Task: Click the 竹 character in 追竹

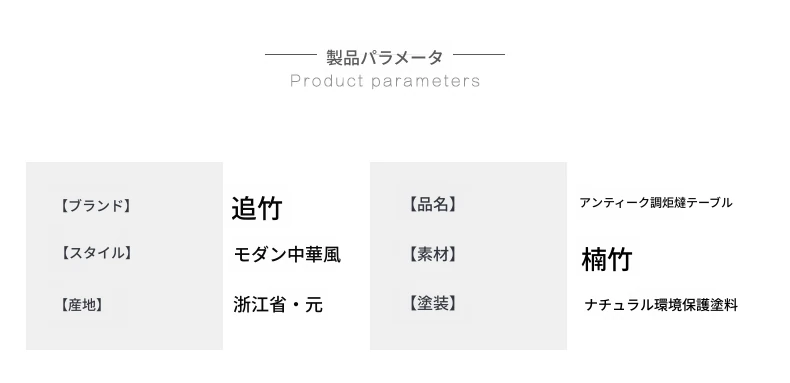Action: [x=270, y=208]
